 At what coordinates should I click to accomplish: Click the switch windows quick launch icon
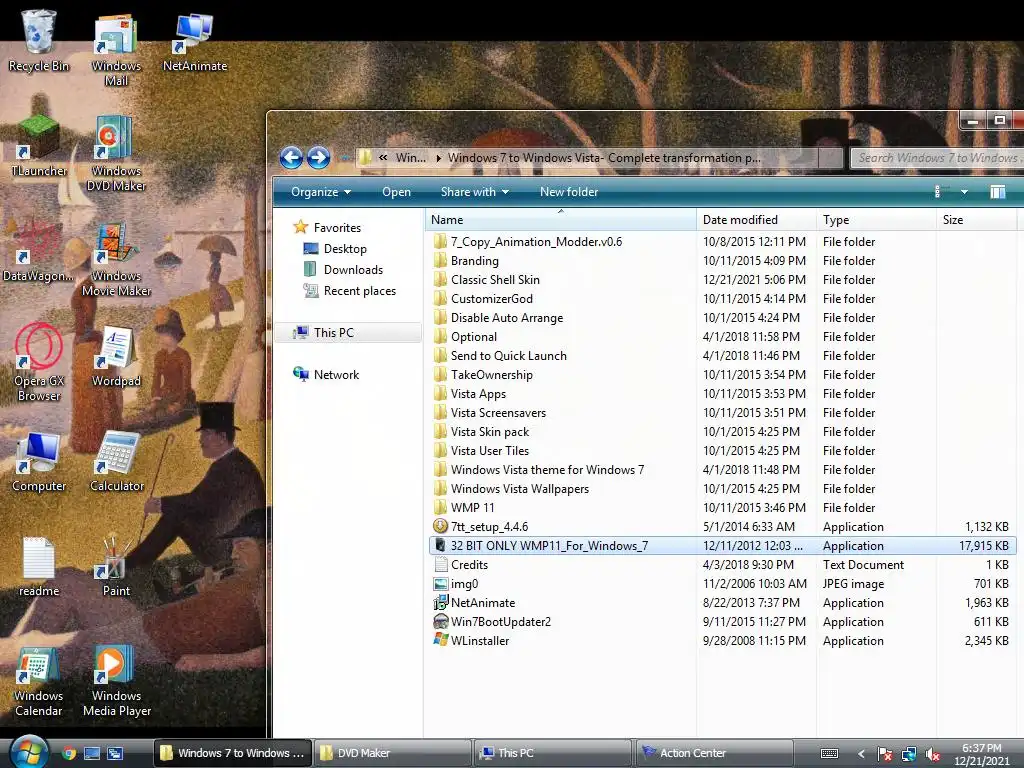click(116, 753)
